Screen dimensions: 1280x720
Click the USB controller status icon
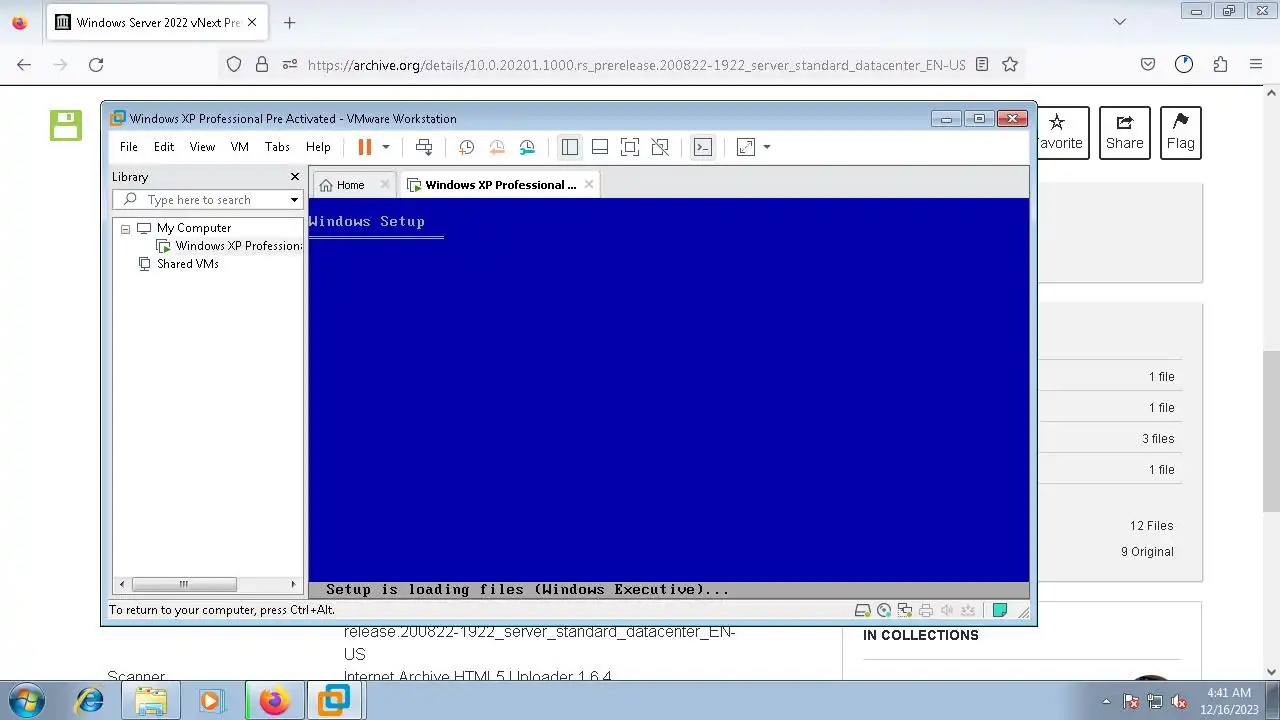point(968,610)
